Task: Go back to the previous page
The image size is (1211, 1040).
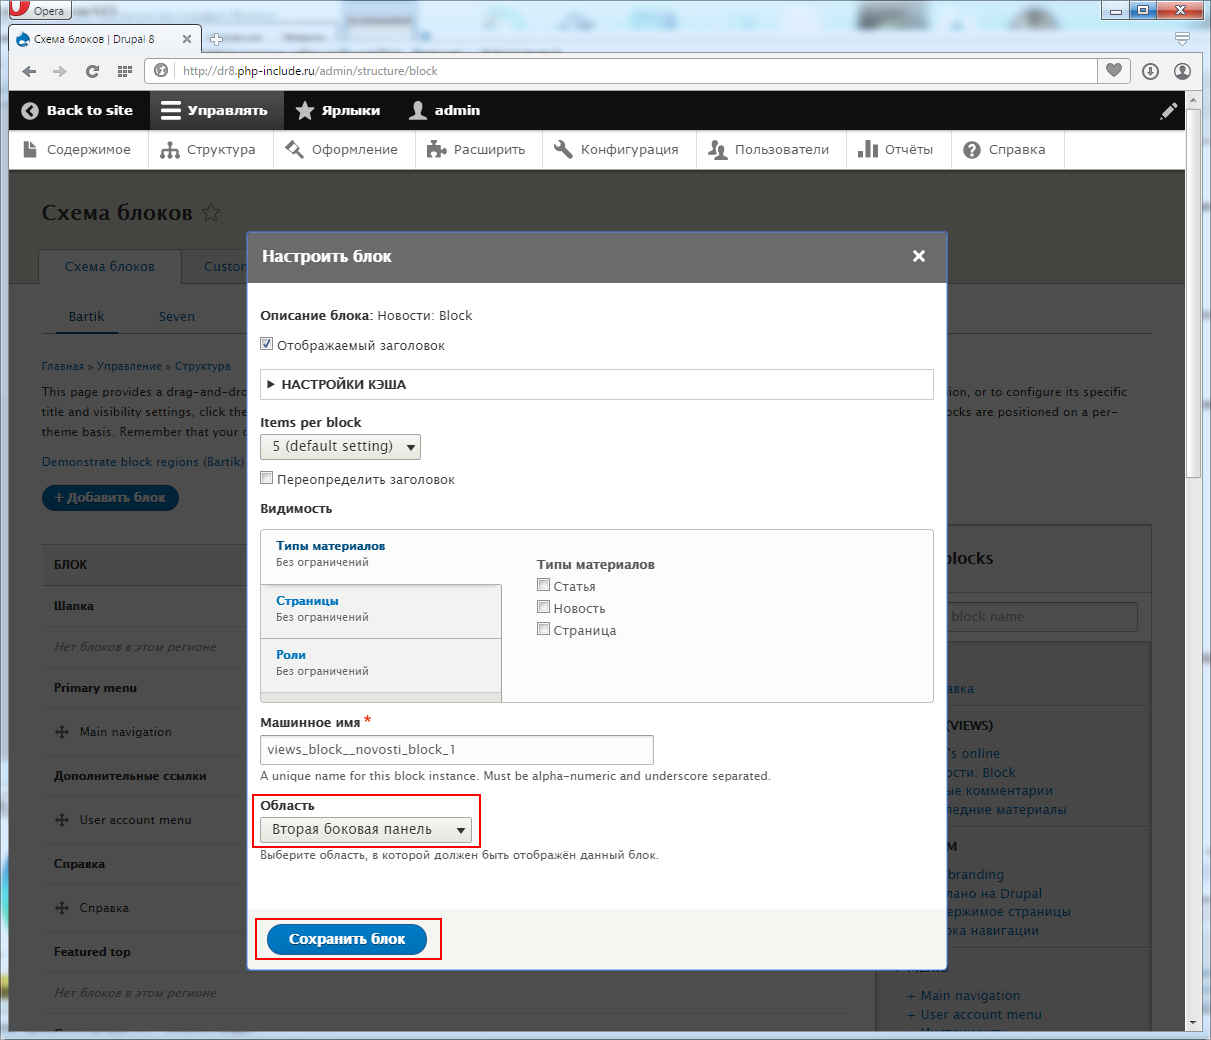Action: pyautogui.click(x=29, y=71)
